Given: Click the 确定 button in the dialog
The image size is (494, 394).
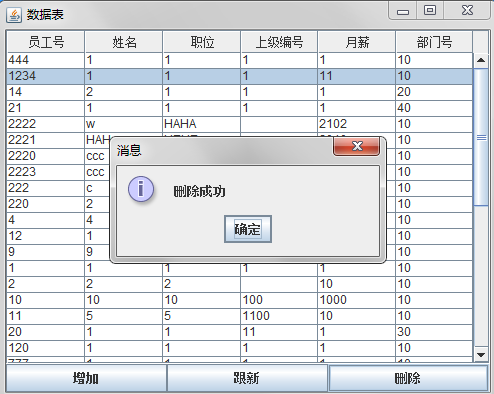Looking at the screenshot, I should (x=248, y=229).
